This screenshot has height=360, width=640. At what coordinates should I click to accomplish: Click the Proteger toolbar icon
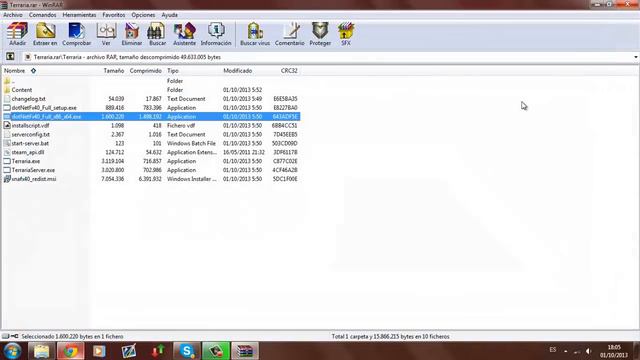320,34
